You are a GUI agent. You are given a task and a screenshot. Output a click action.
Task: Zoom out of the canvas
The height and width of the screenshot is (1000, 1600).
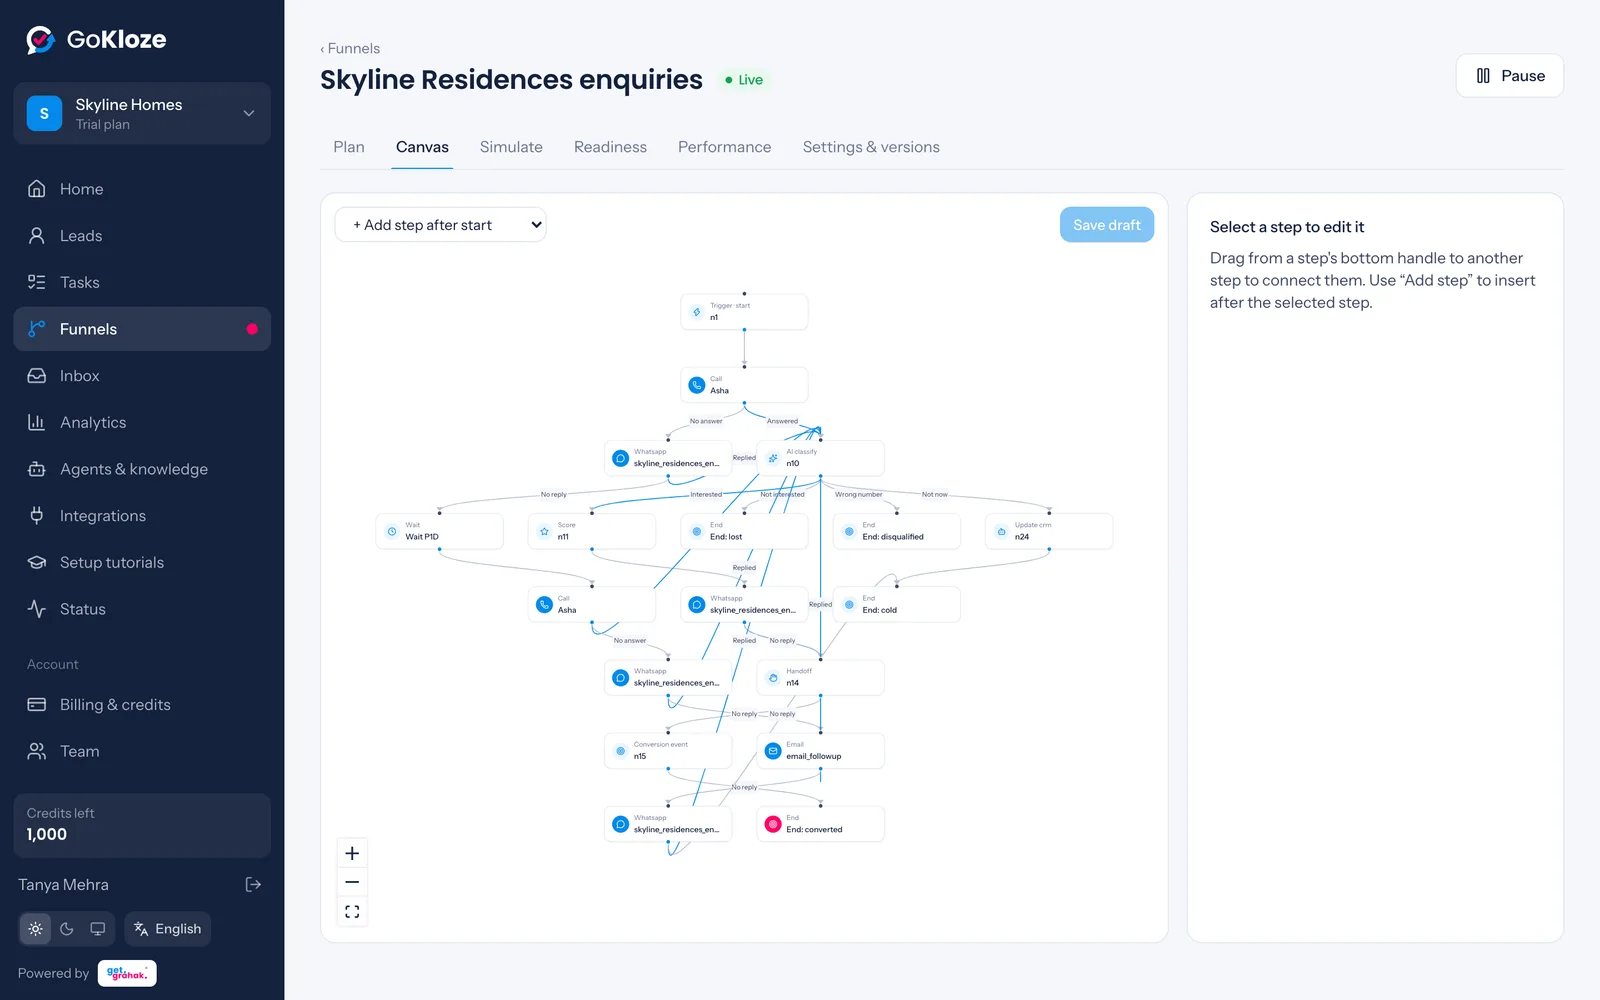(x=352, y=882)
